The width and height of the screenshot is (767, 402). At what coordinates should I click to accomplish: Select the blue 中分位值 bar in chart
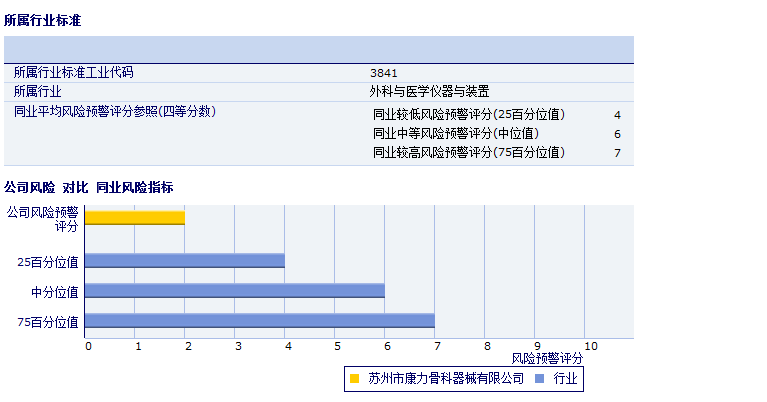tap(235, 290)
